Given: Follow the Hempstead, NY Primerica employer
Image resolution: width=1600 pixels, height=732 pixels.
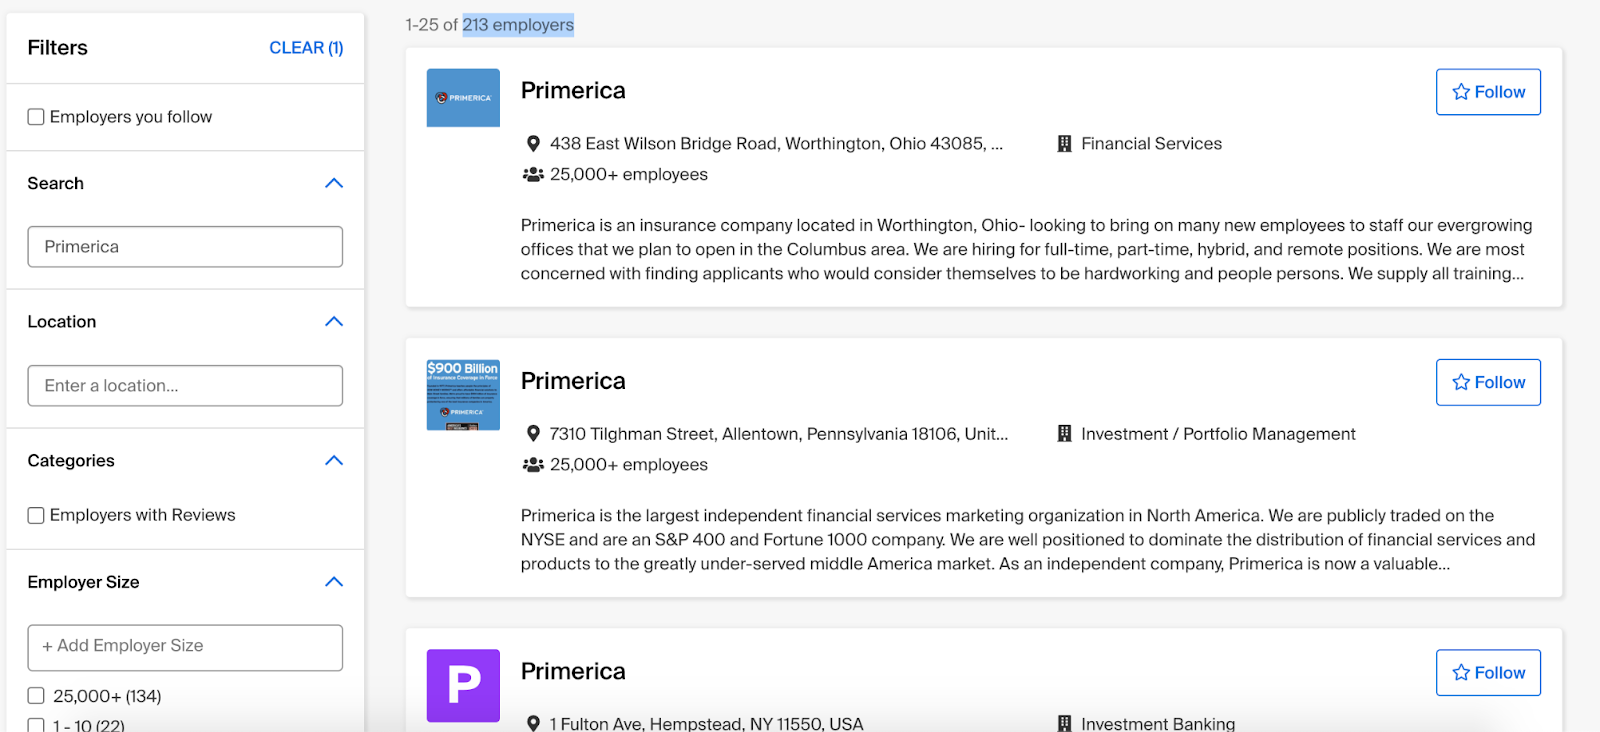Looking at the screenshot, I should click(x=1488, y=673).
